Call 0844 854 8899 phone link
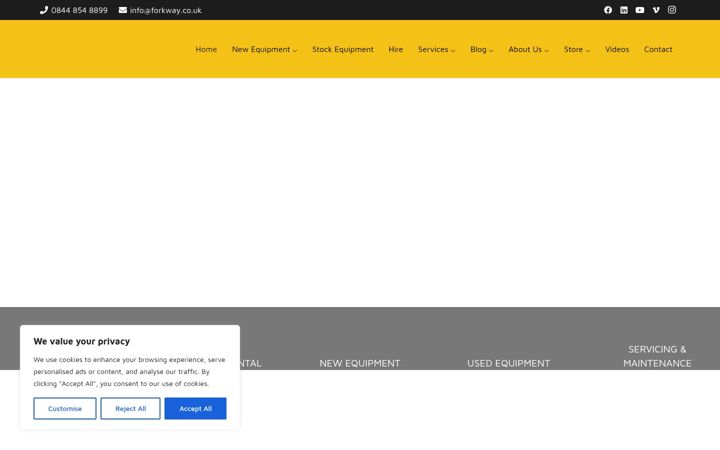 (79, 10)
